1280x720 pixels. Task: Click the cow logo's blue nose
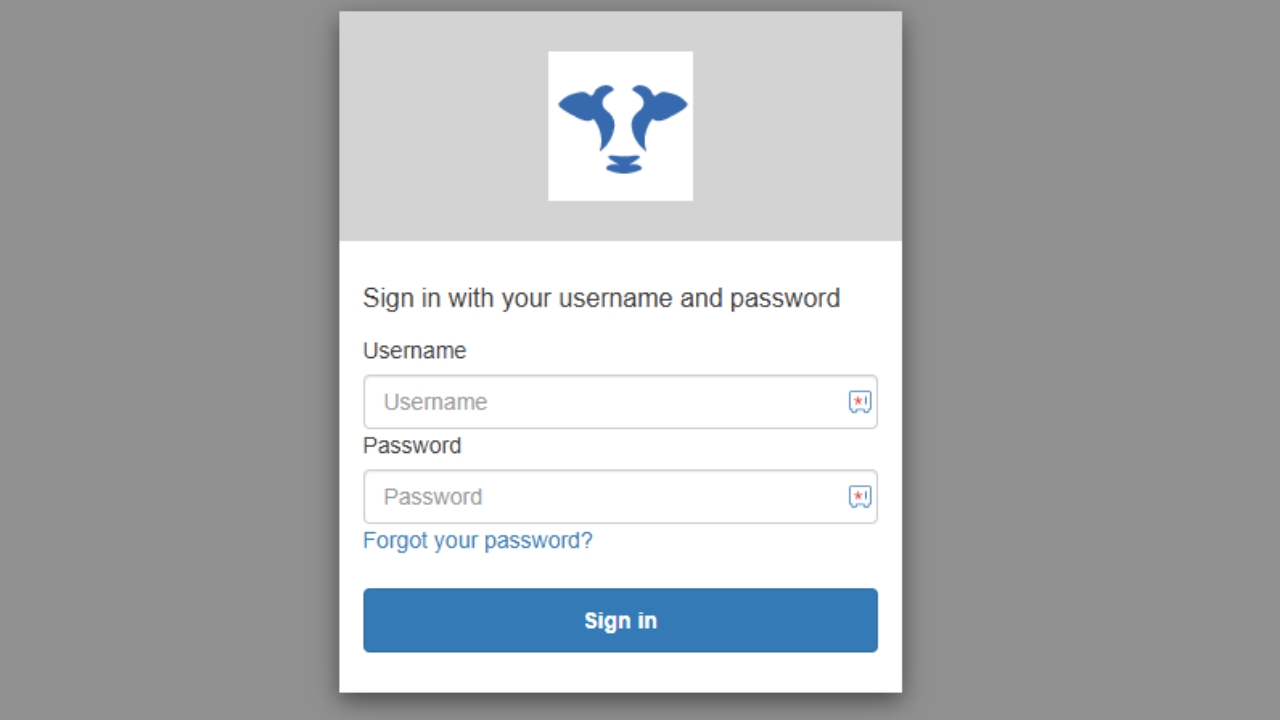(623, 164)
